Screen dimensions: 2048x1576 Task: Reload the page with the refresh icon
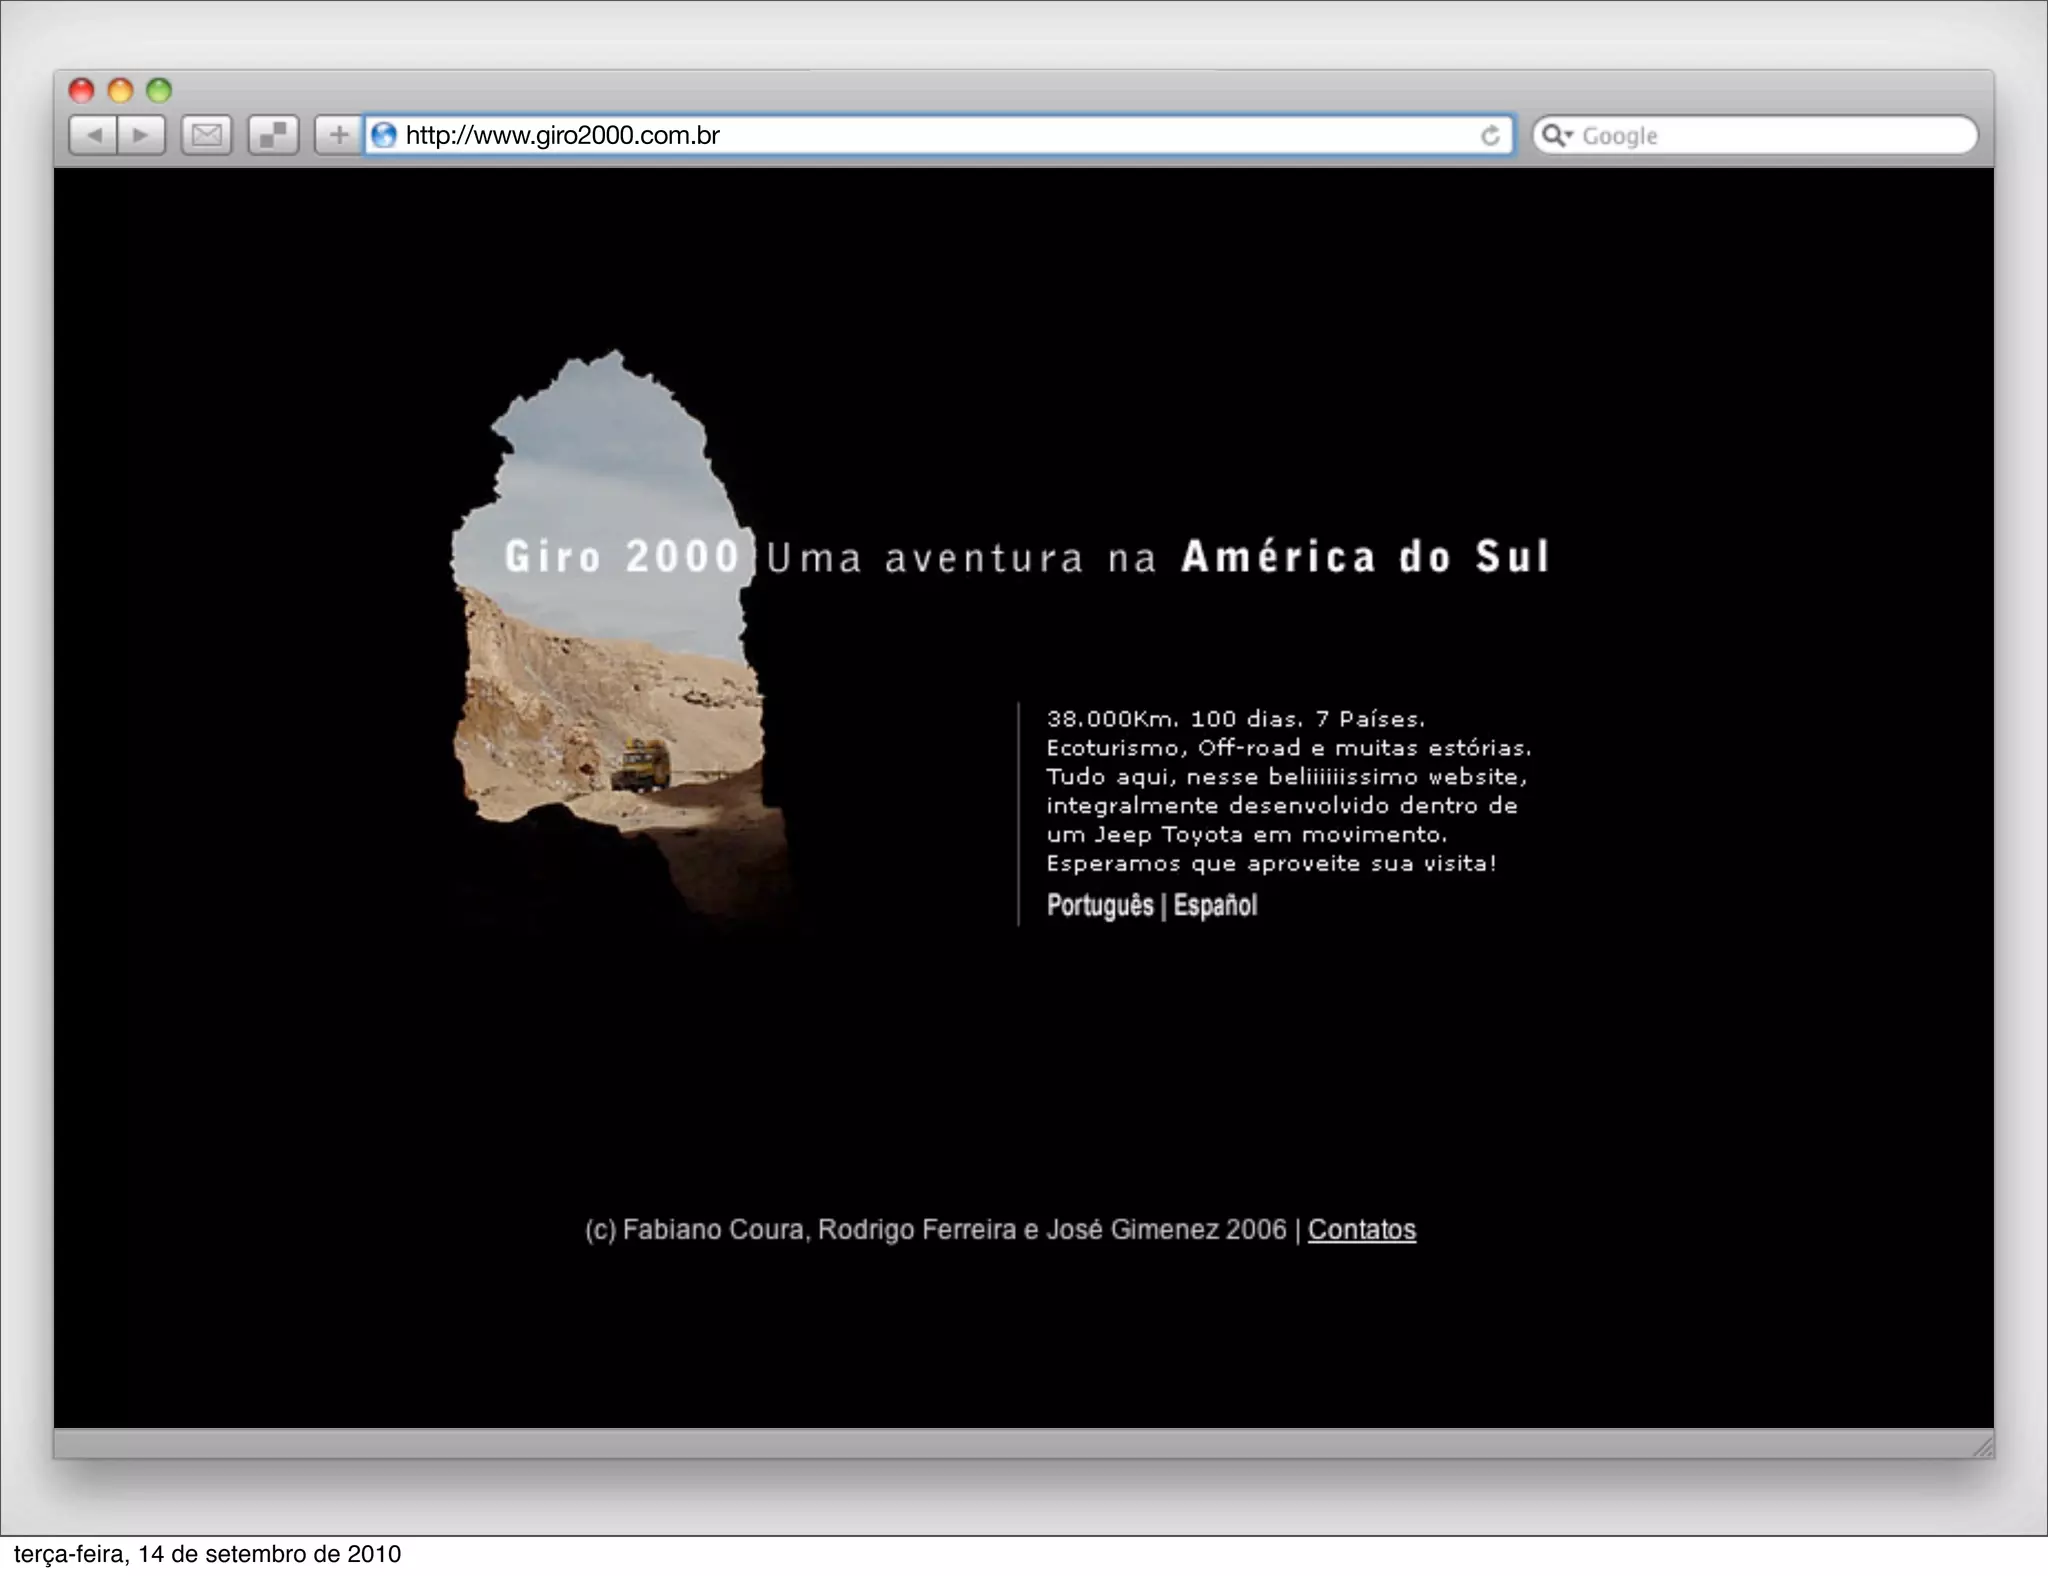pos(1490,135)
